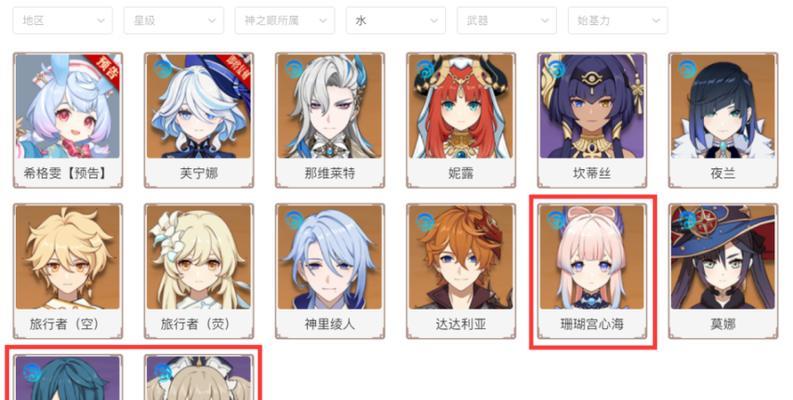The image size is (793, 400).
Task: Select the highlighted 珊瑚宫心海 character card
Action: [592, 271]
